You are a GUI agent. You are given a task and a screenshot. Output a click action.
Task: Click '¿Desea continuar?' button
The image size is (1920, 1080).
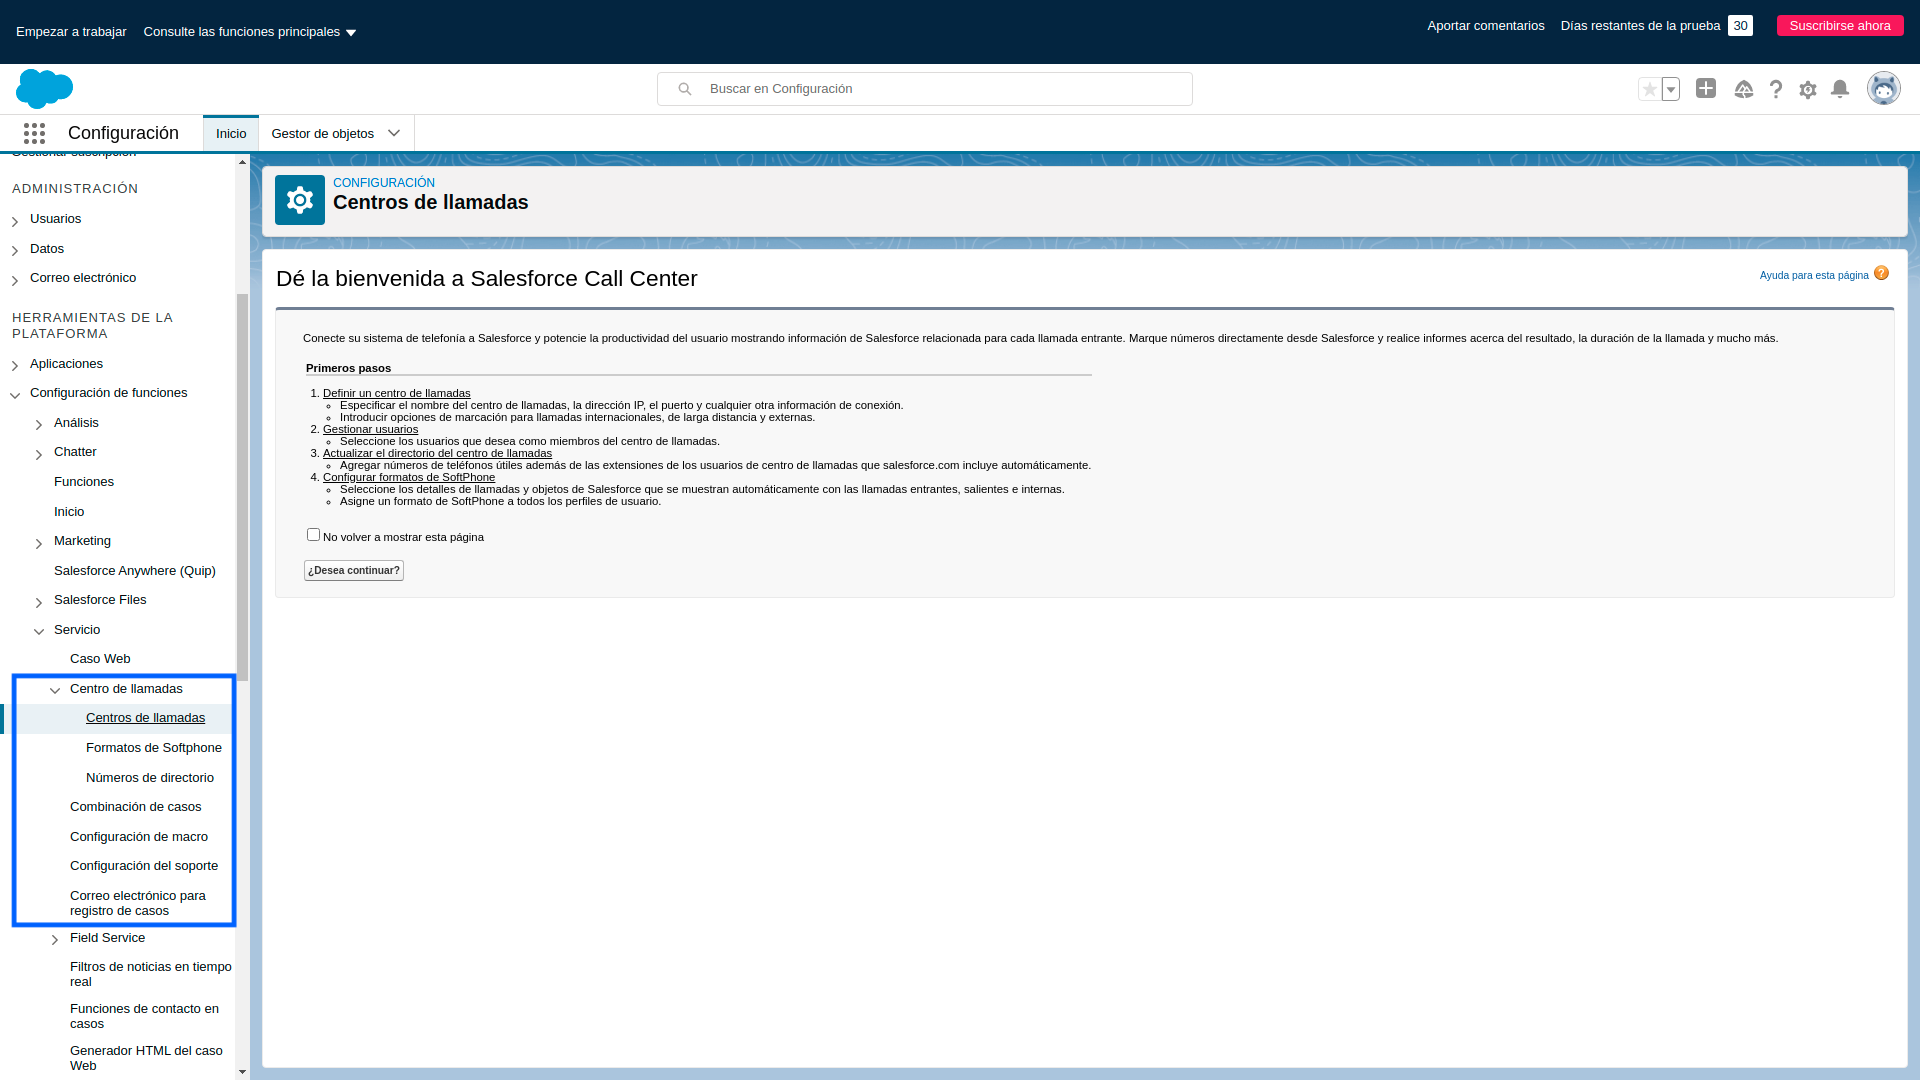[x=353, y=570]
